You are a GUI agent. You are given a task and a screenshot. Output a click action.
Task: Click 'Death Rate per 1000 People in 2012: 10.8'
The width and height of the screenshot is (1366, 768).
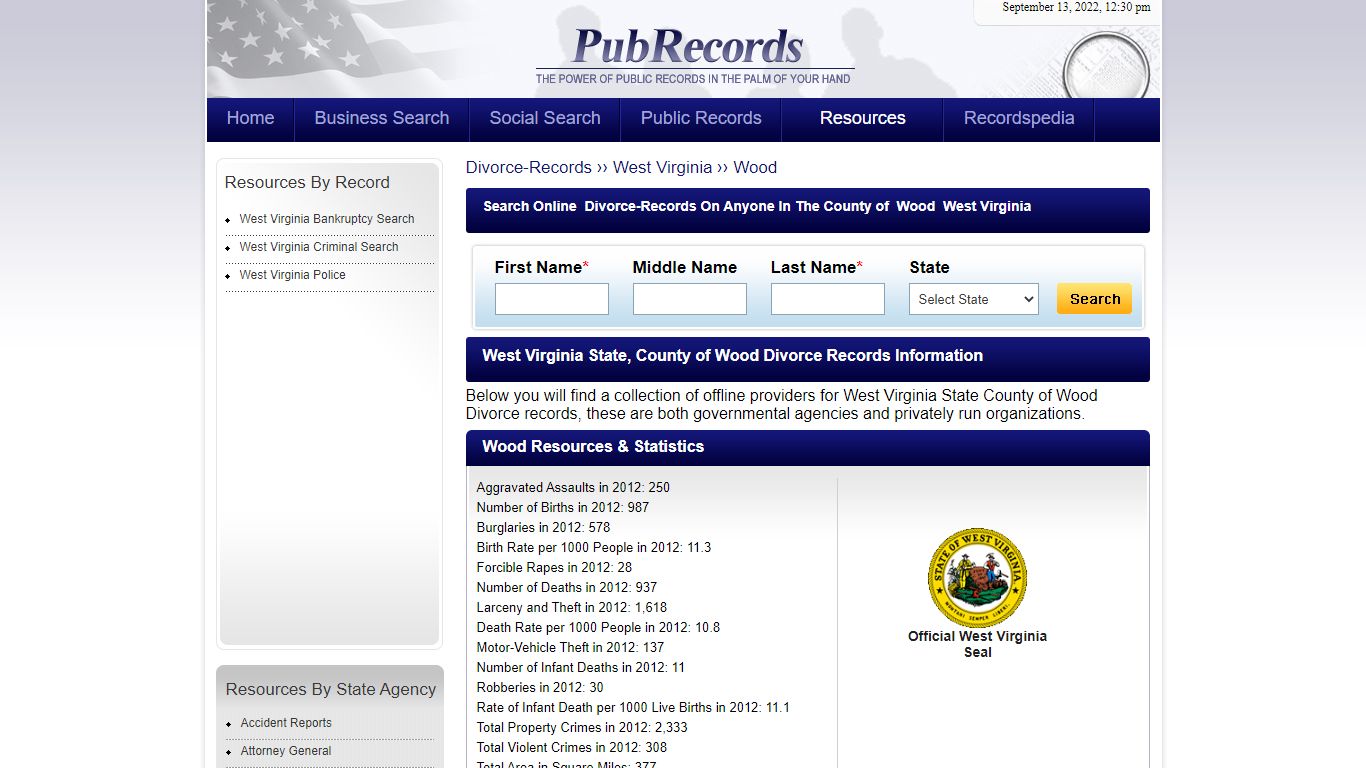coord(598,628)
